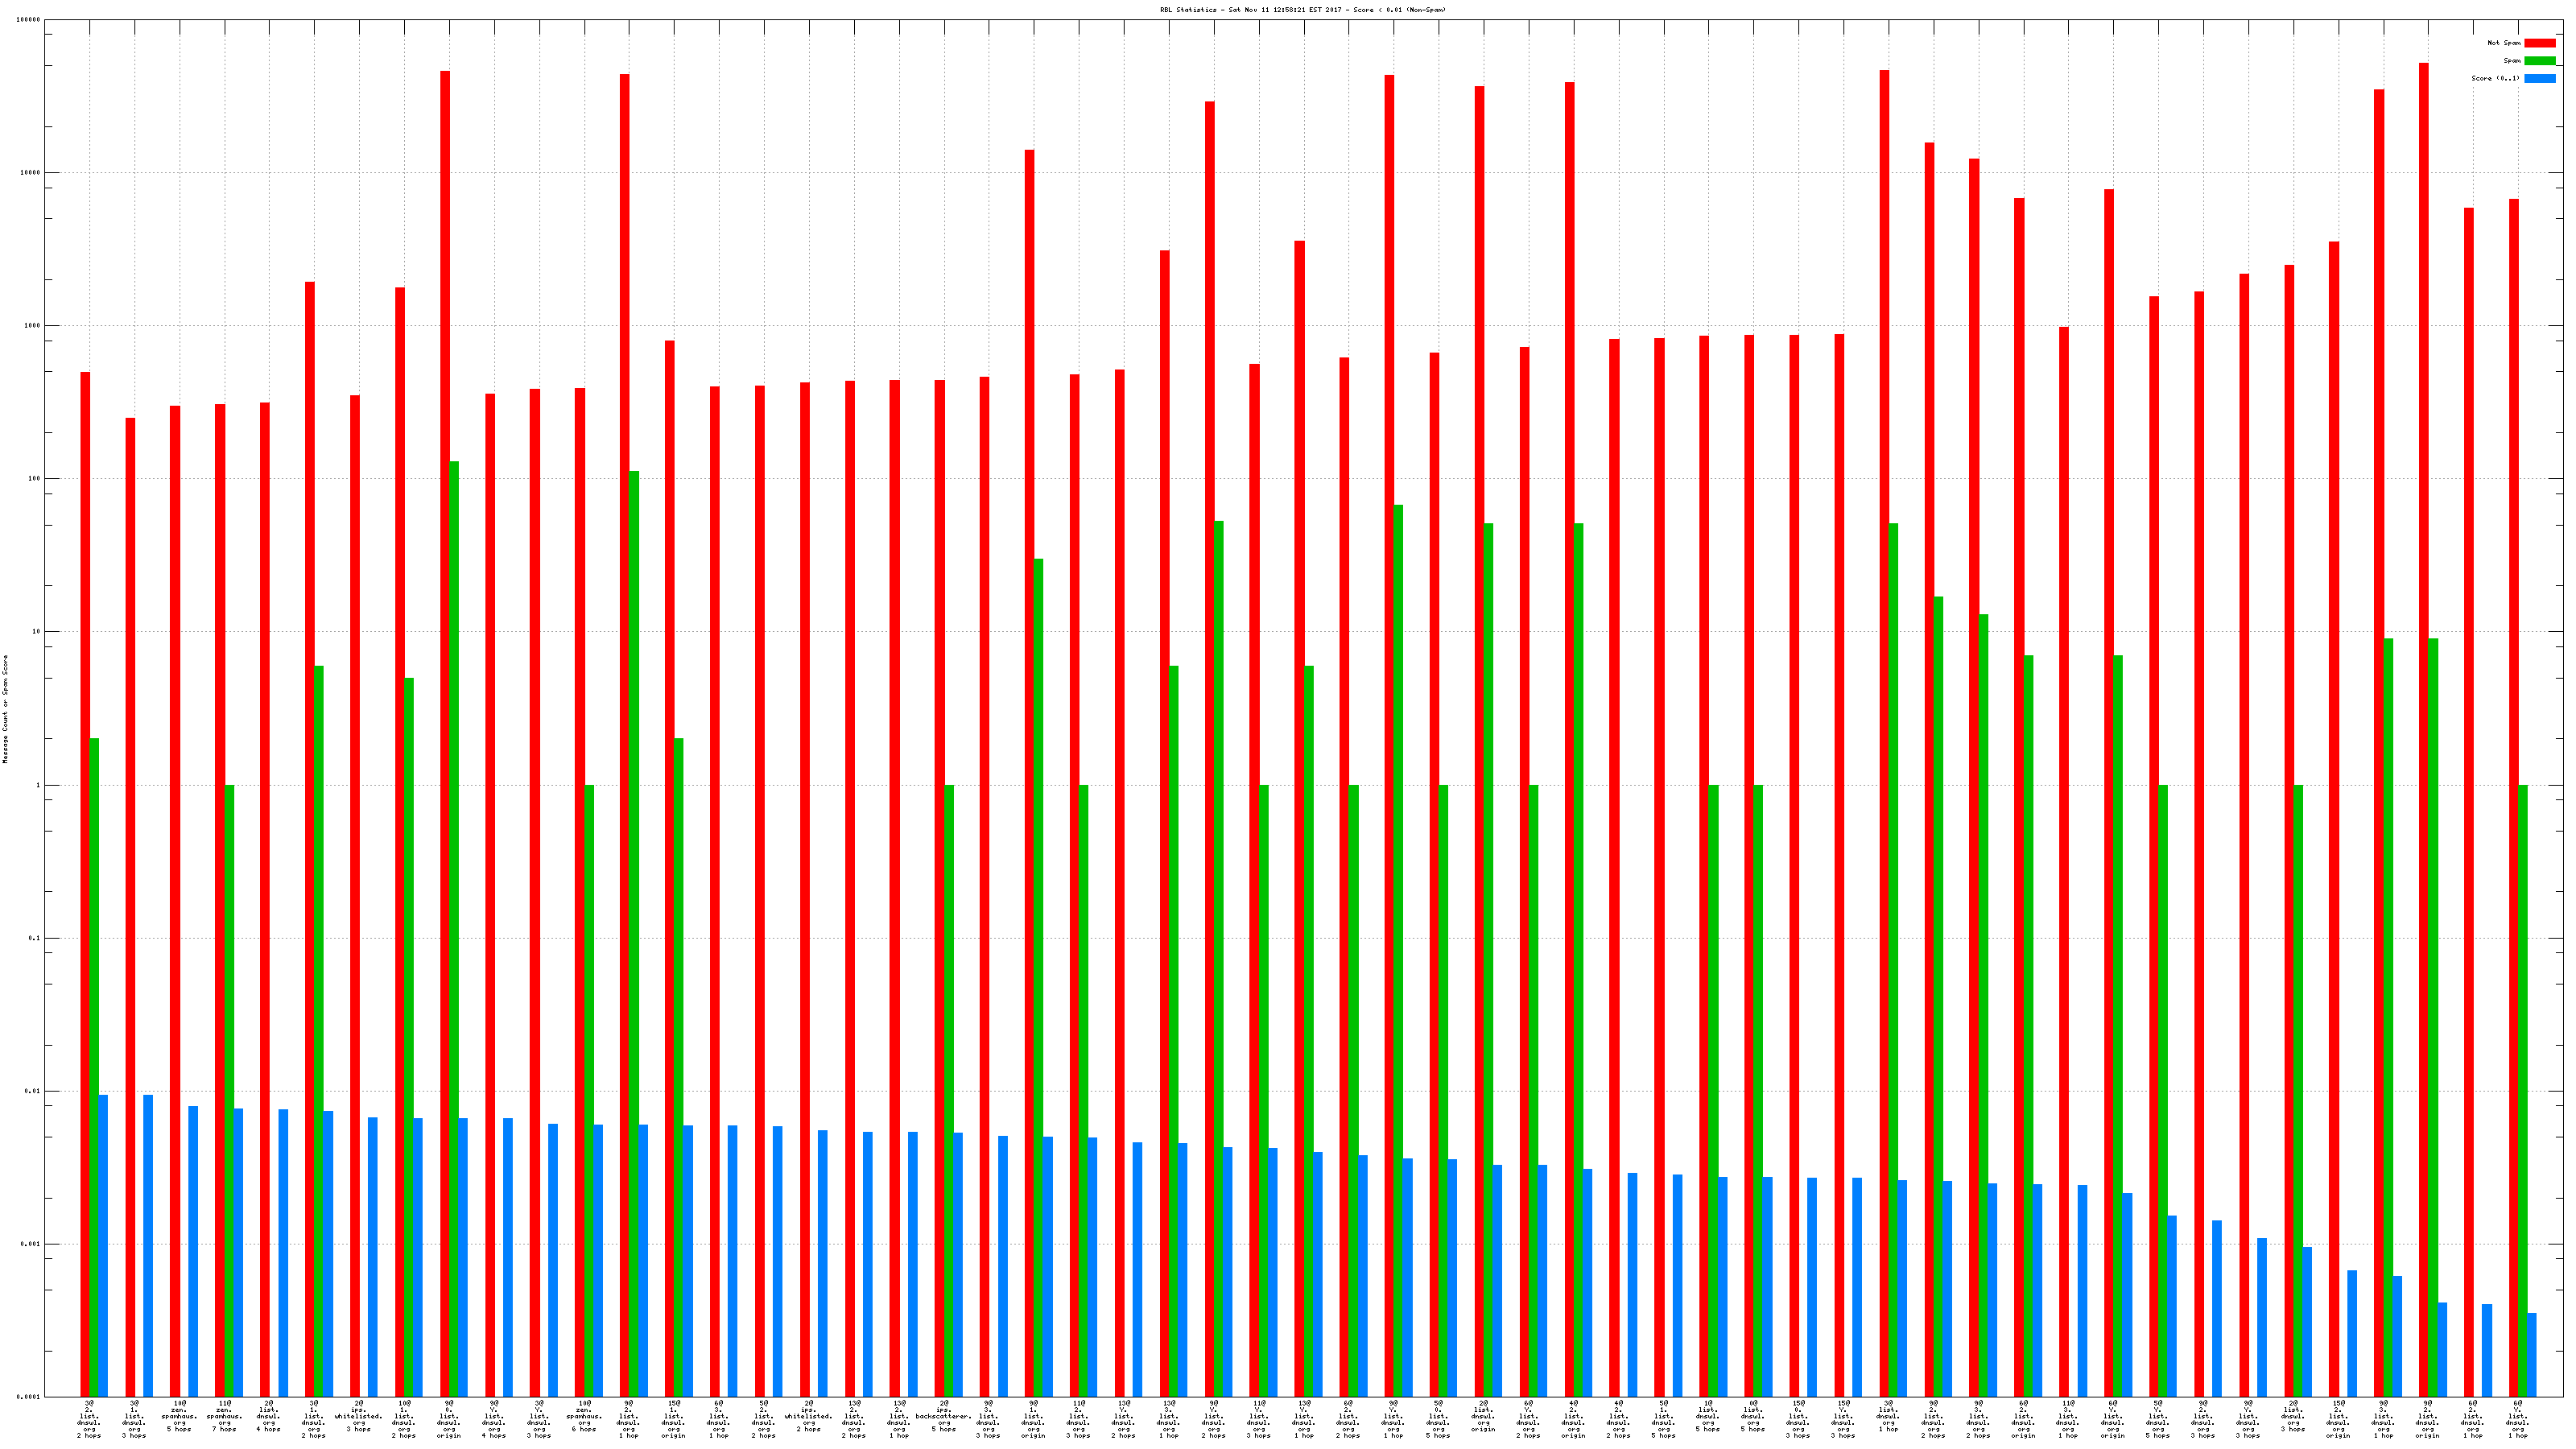
Task: Click the 0.0001 y-axis tick label
Action: tap(28, 1397)
